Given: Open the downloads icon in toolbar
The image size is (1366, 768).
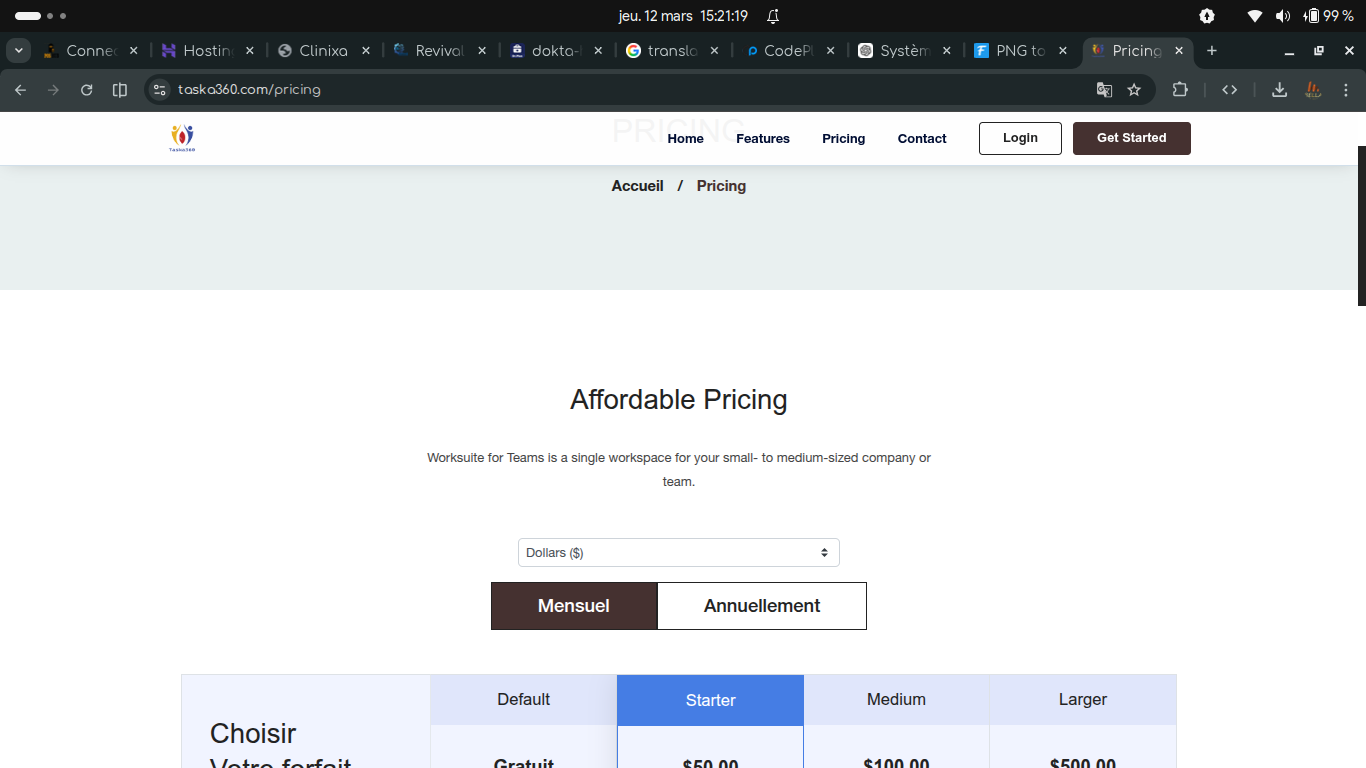Looking at the screenshot, I should (1279, 90).
